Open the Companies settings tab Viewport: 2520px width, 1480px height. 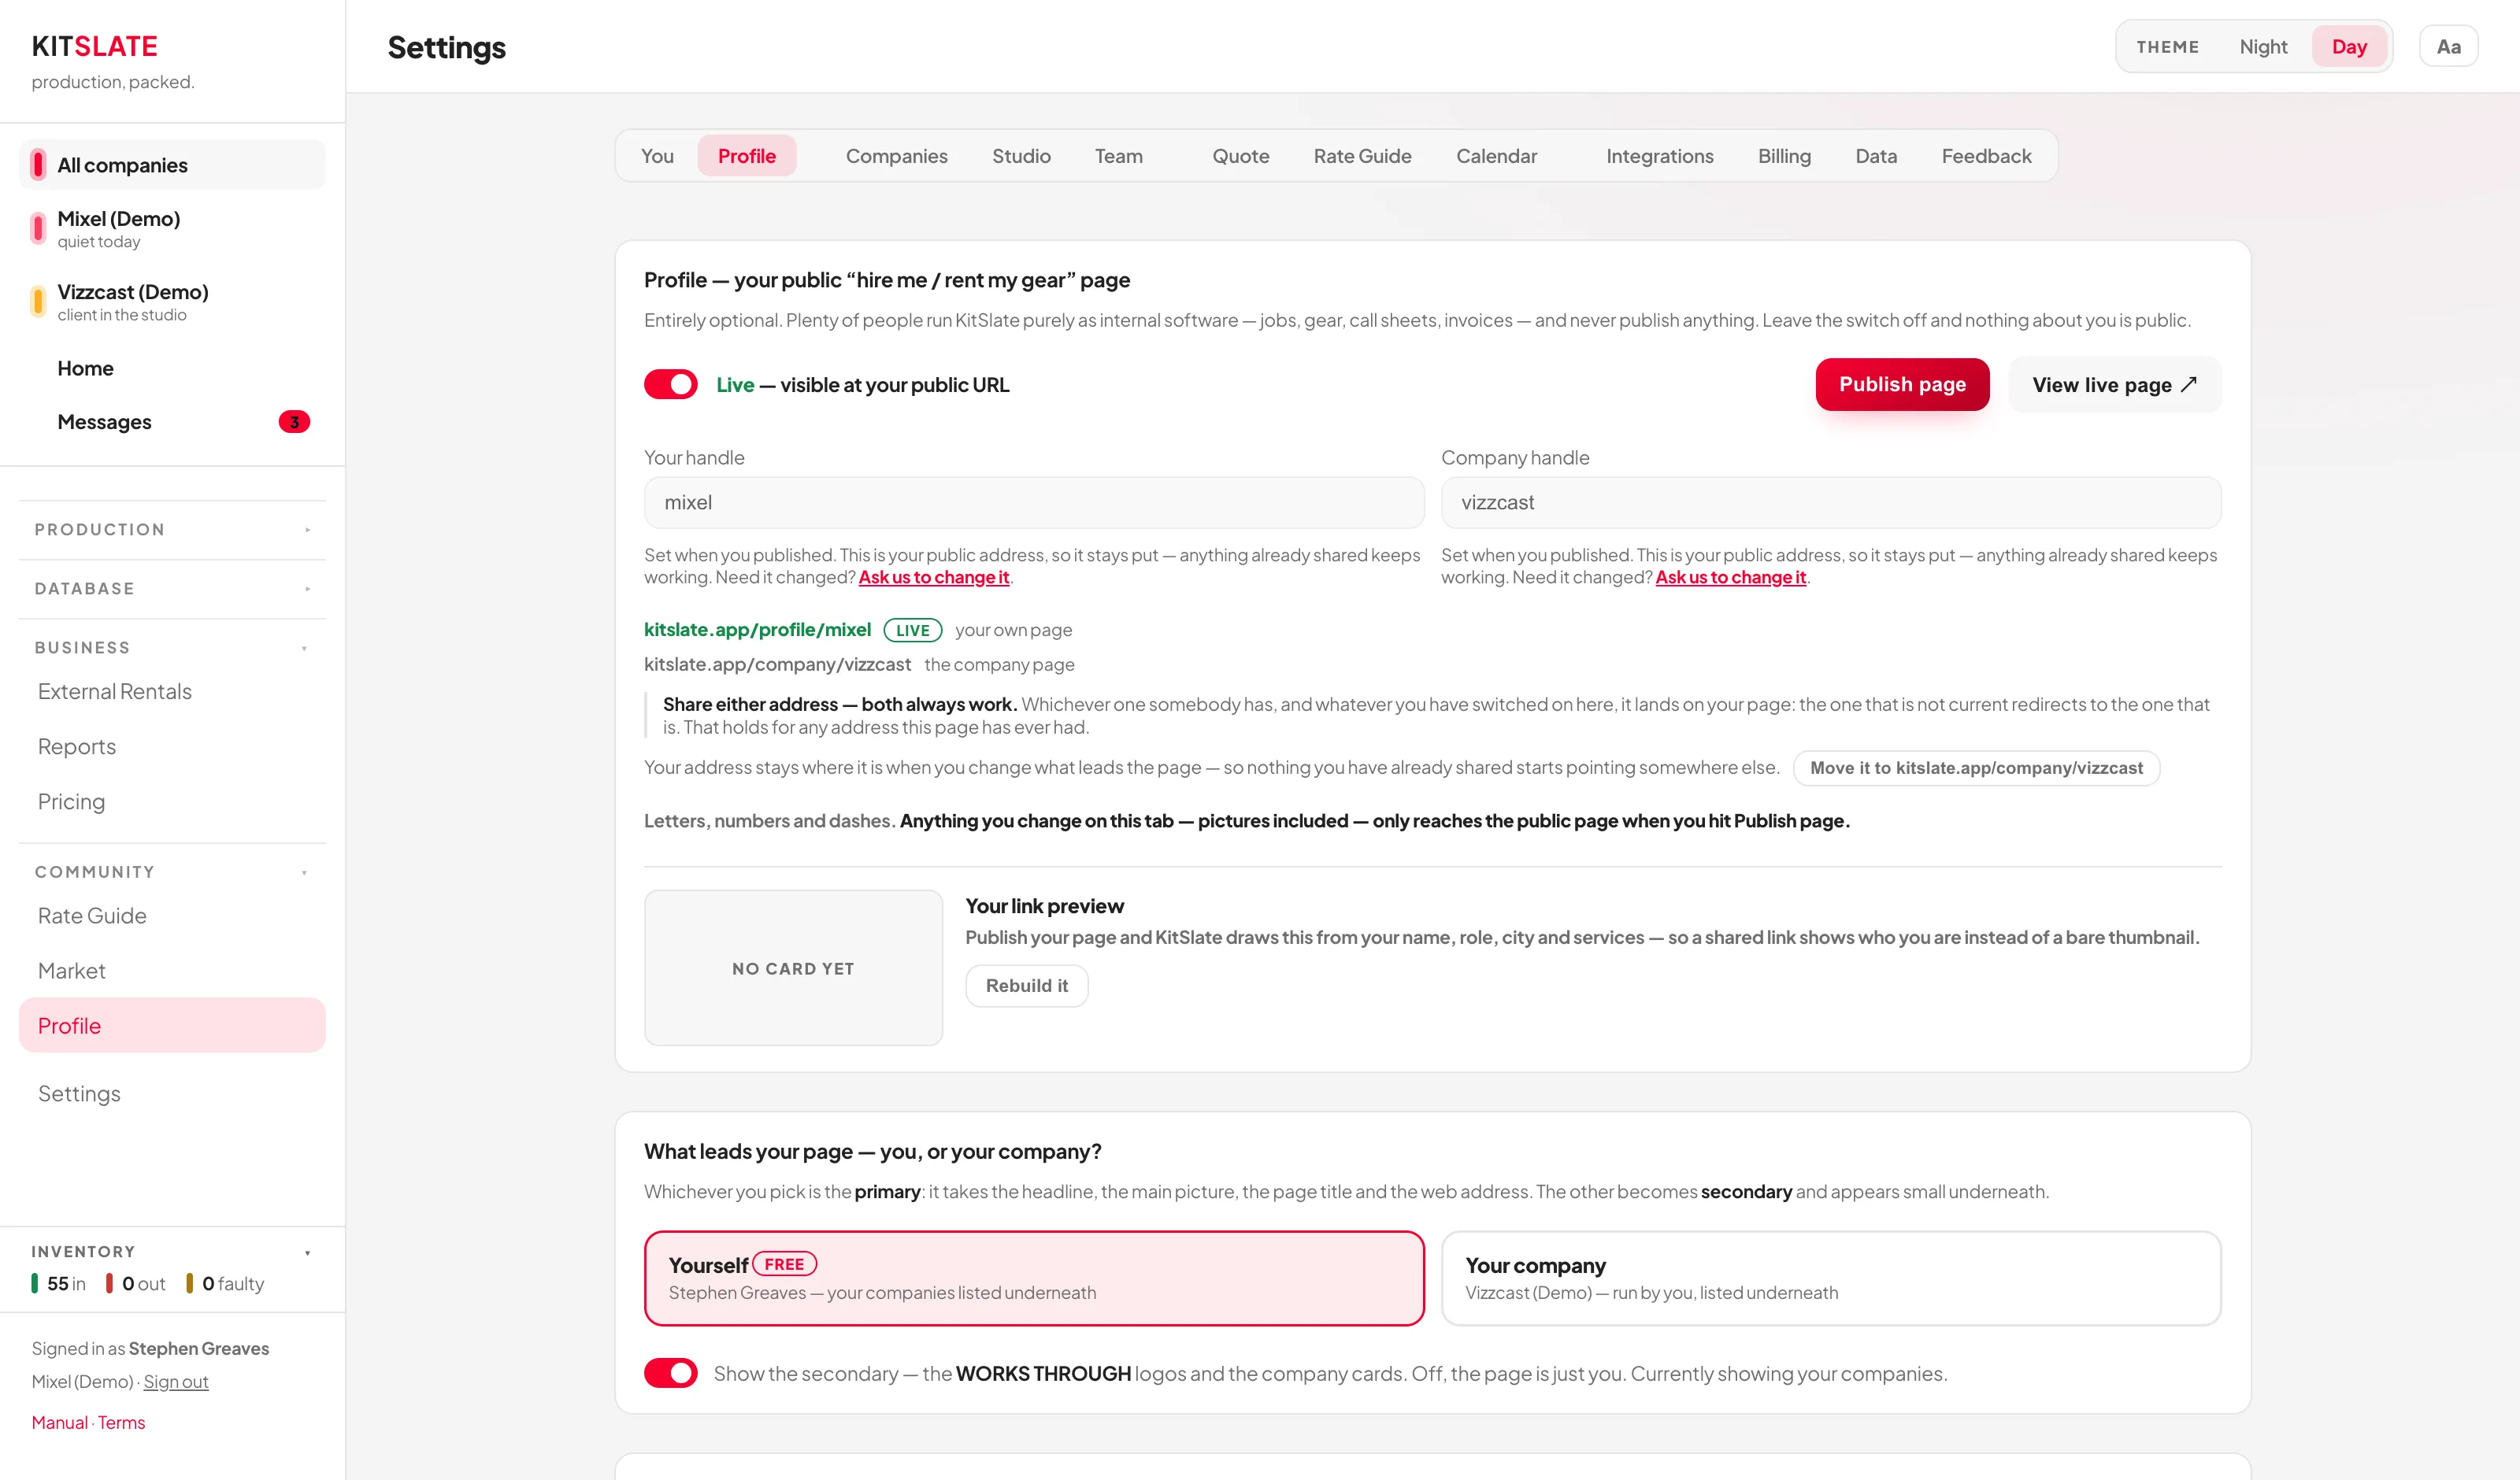896,156
